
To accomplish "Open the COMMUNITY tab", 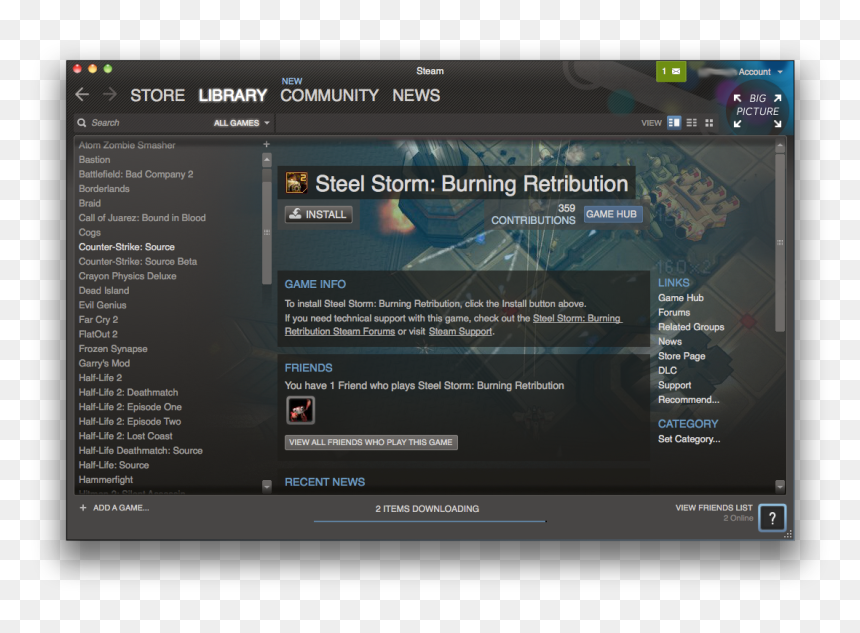I will click(329, 95).
